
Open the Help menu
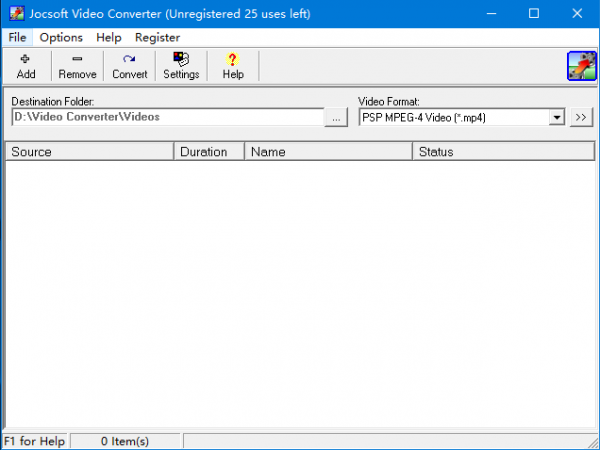109,37
